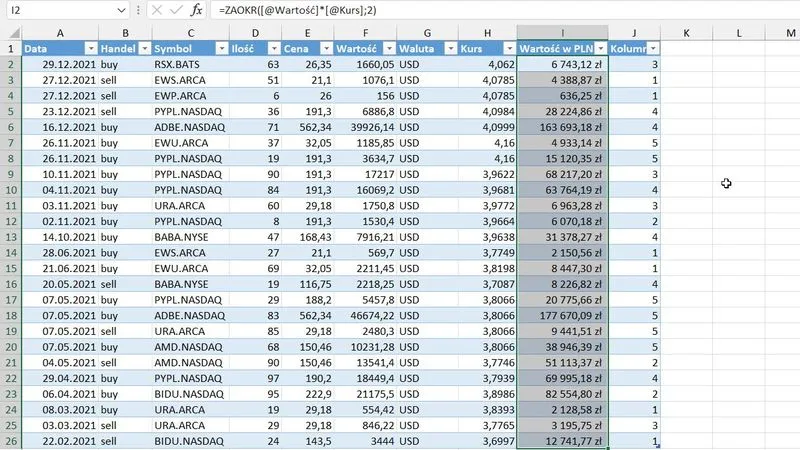The width and height of the screenshot is (800, 450).
Task: Expand the Cena column filter button
Action: (x=325, y=48)
